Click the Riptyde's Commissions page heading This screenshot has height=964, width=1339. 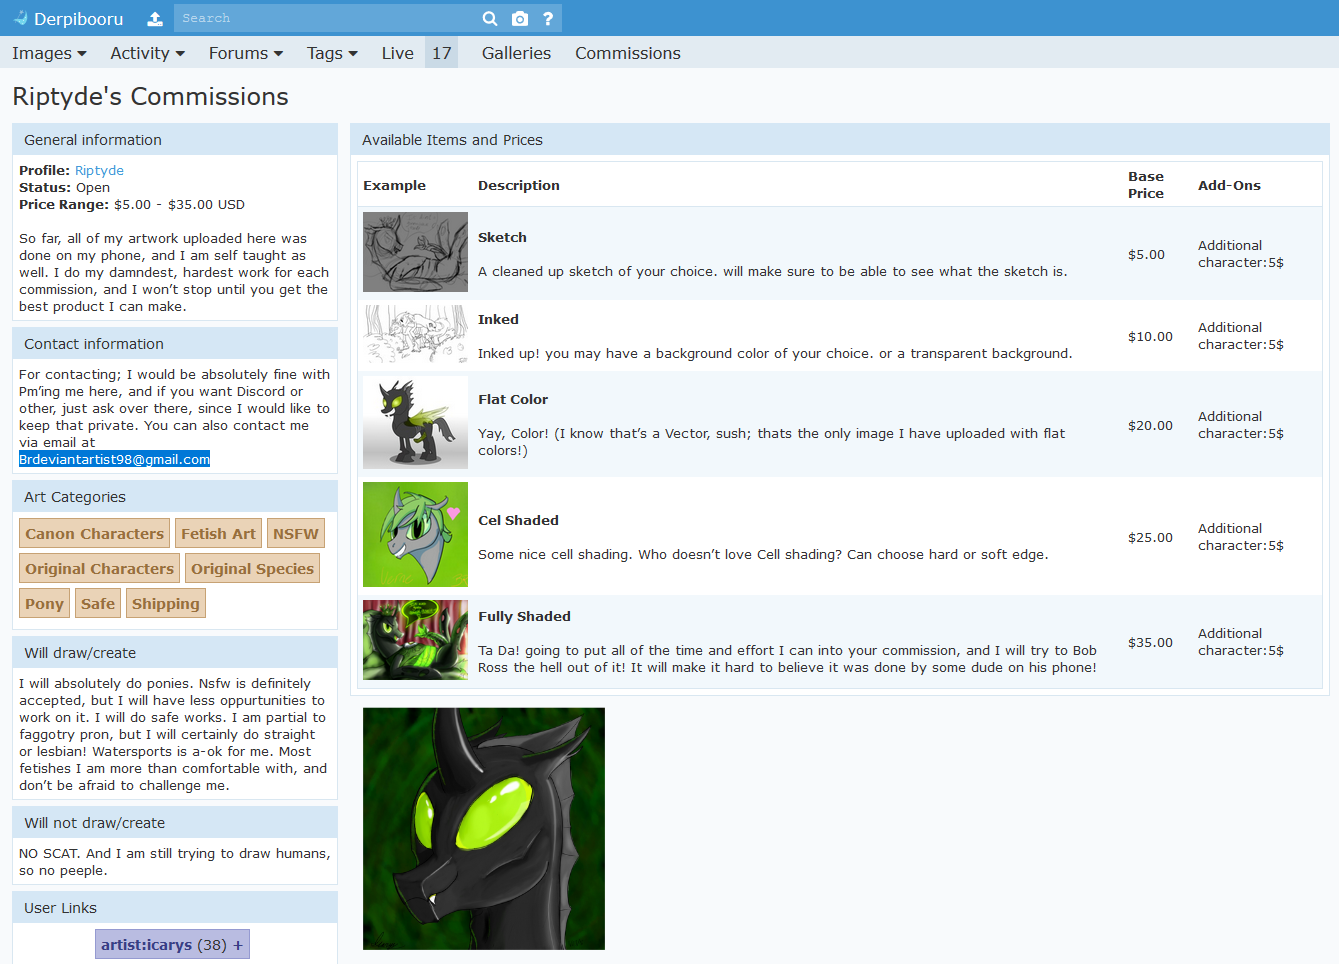click(150, 97)
